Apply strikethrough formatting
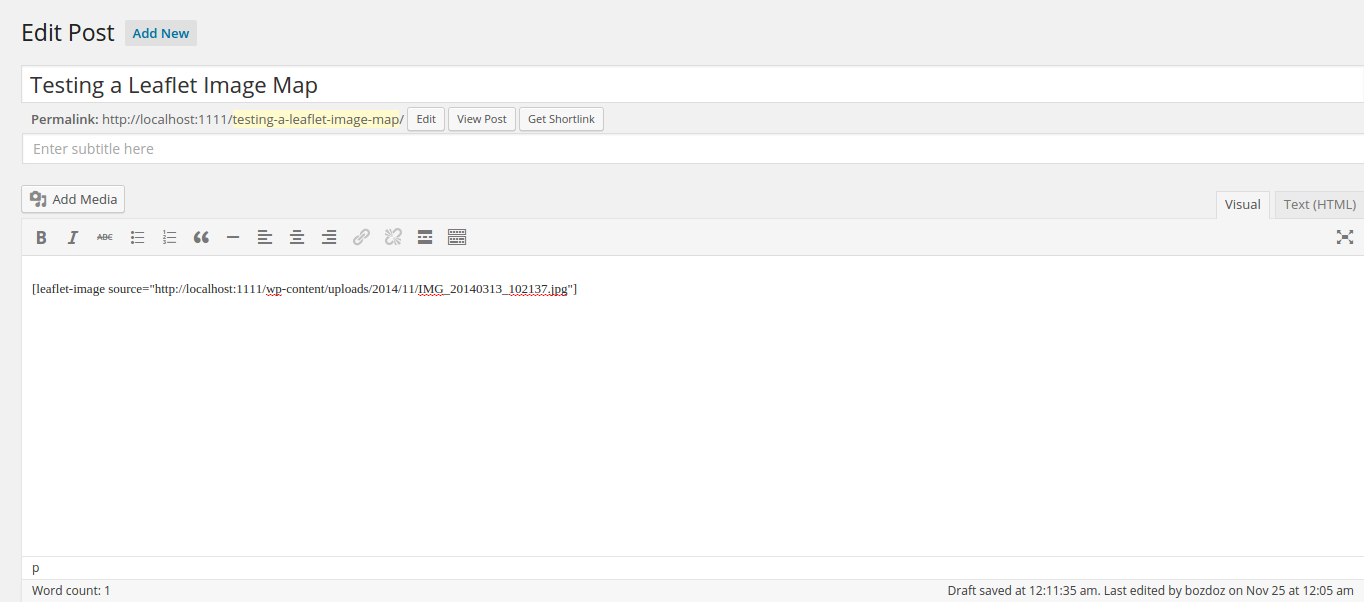This screenshot has height=602, width=1364. pos(105,237)
